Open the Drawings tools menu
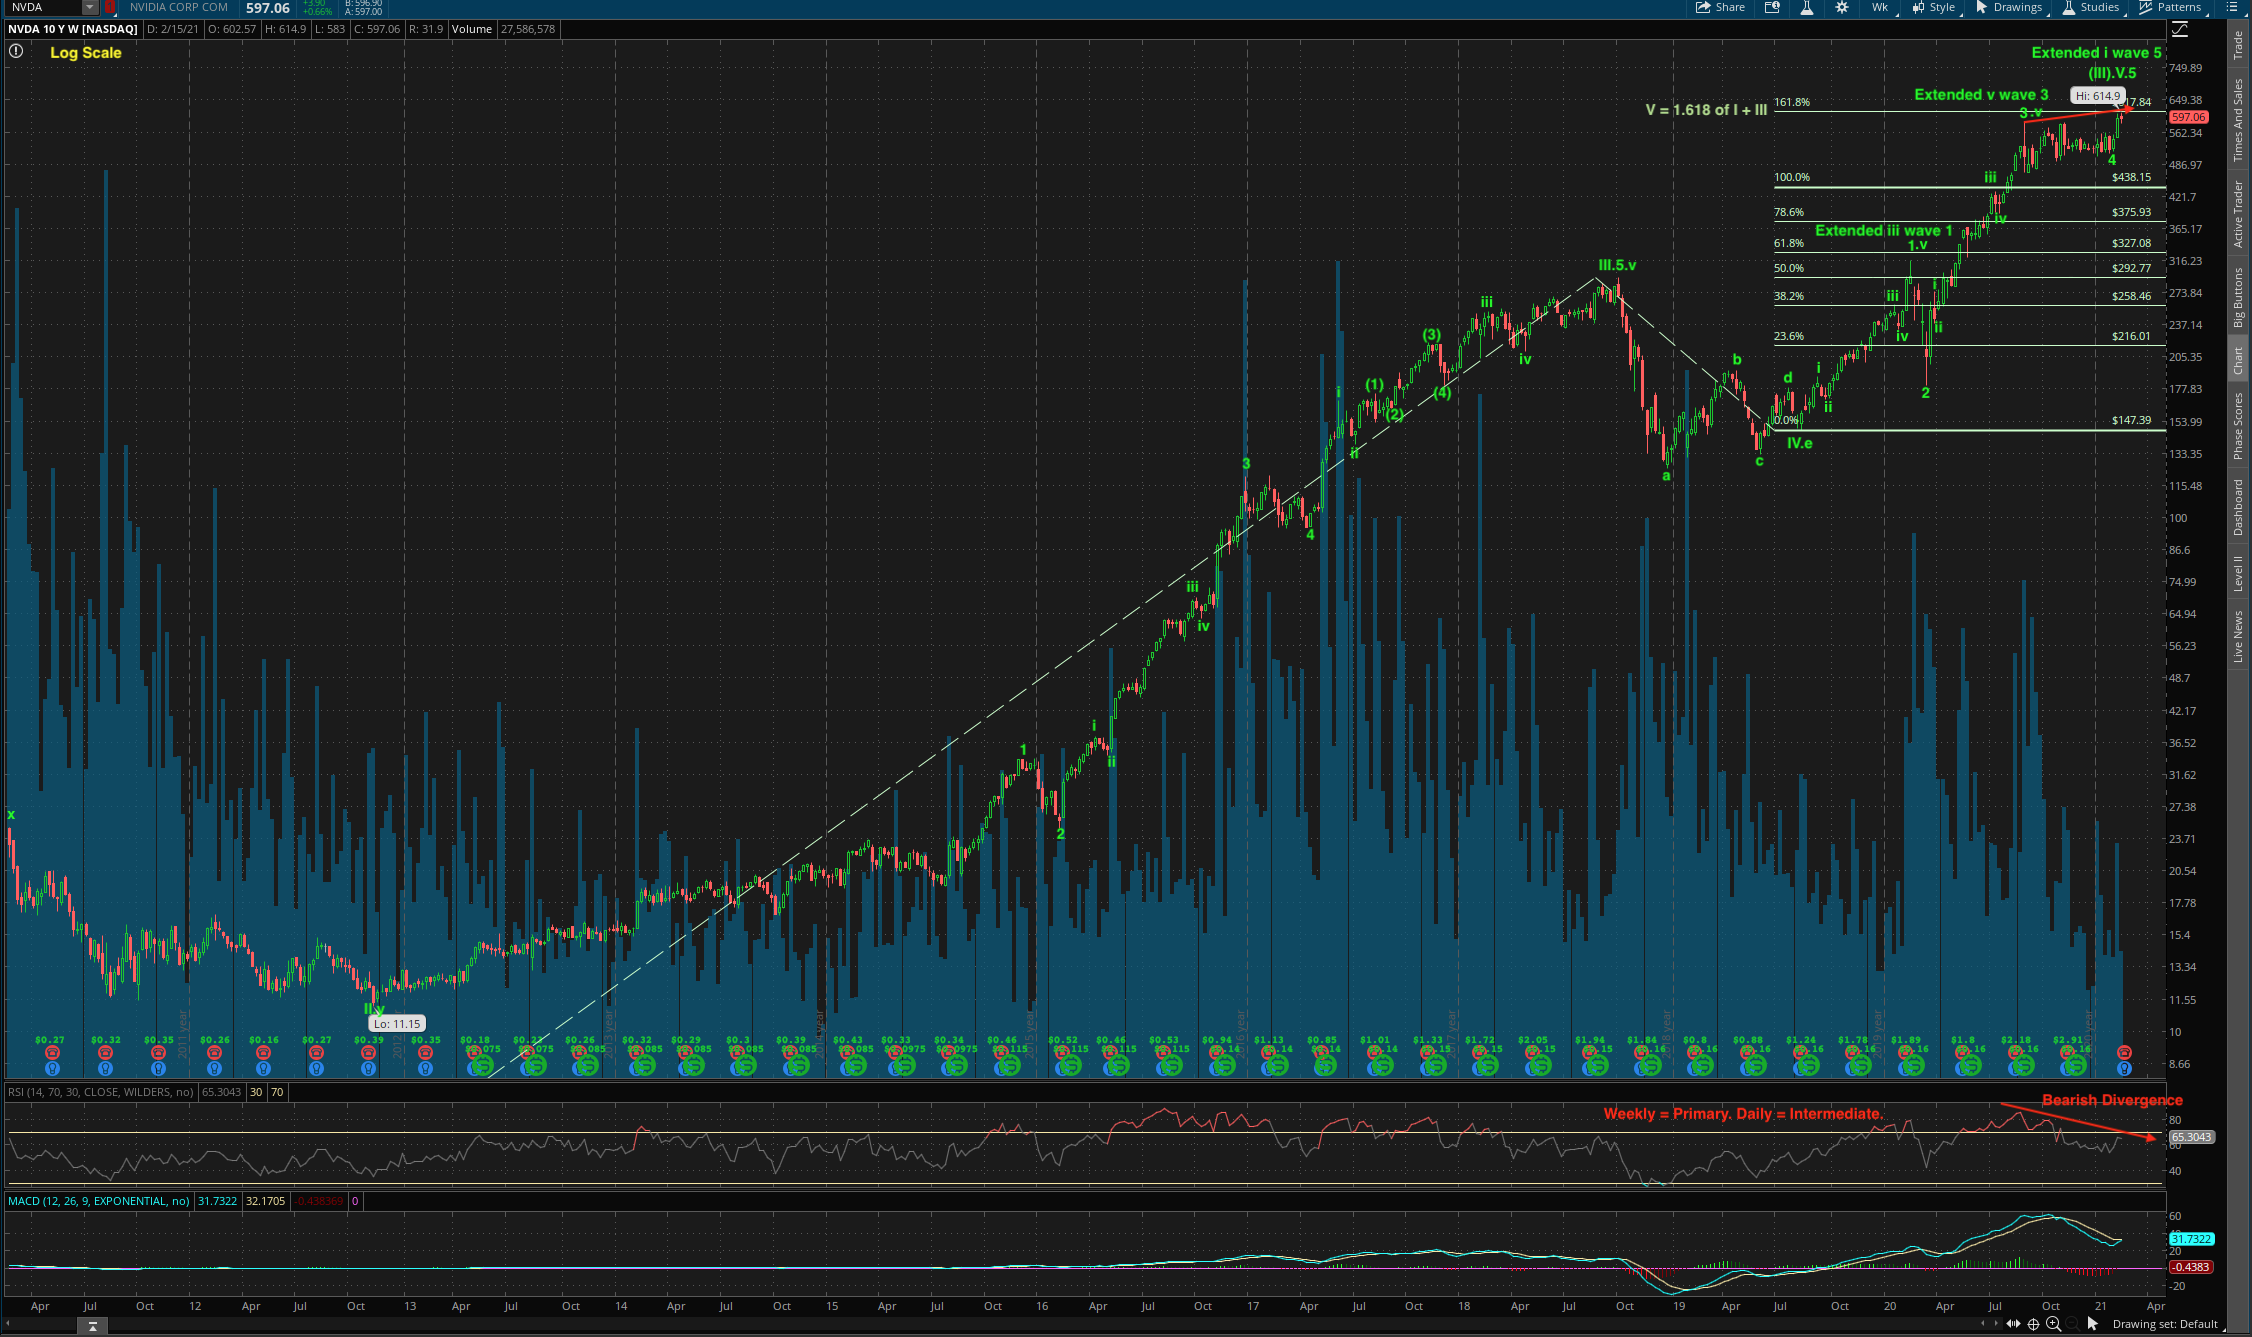This screenshot has height=1337, width=2252. pyautogui.click(x=2008, y=7)
